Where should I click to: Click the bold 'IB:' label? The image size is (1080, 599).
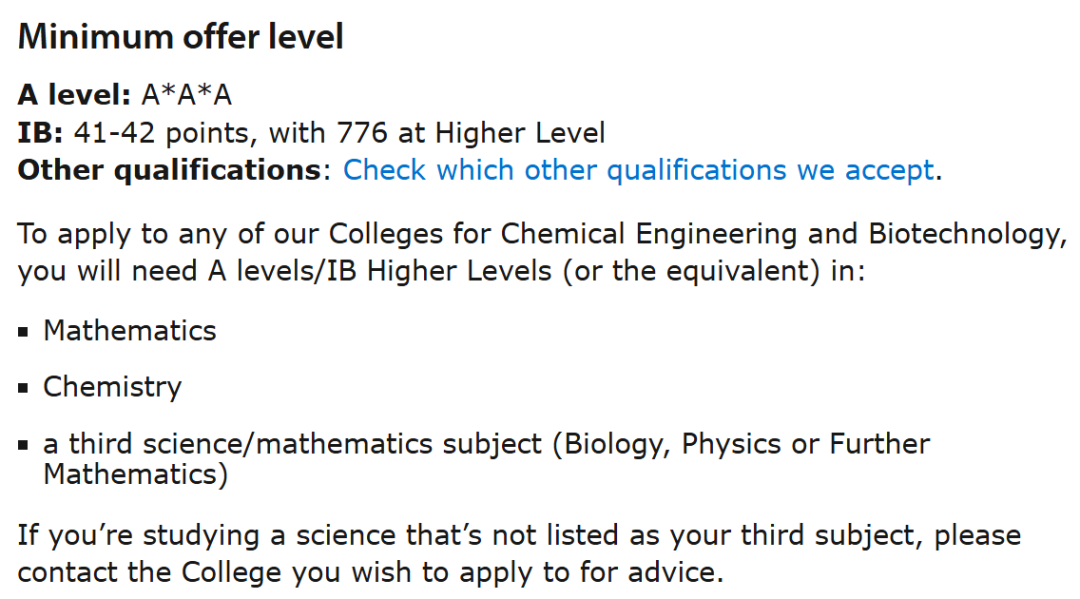point(40,132)
